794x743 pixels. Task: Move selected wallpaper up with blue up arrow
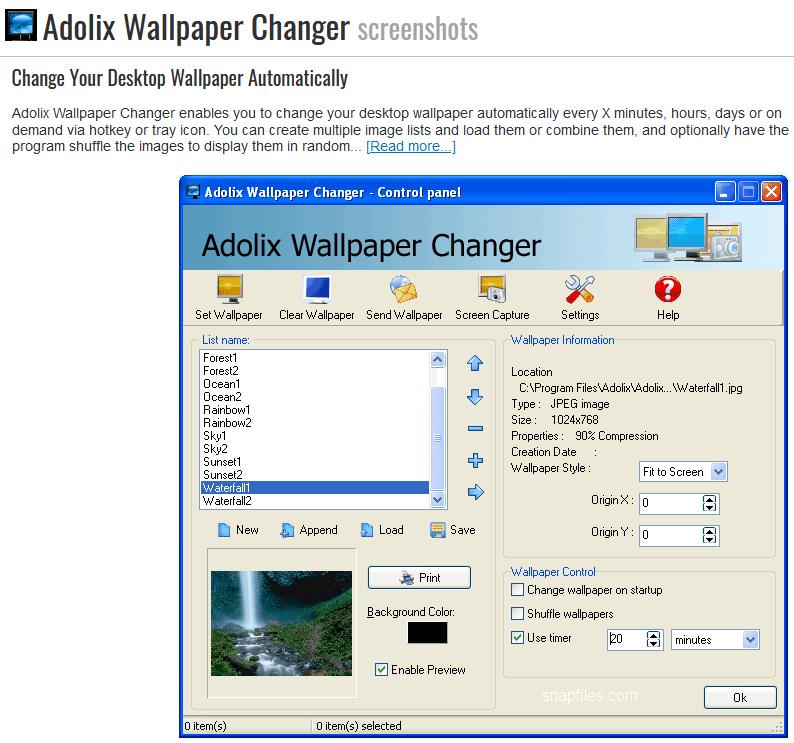(475, 363)
